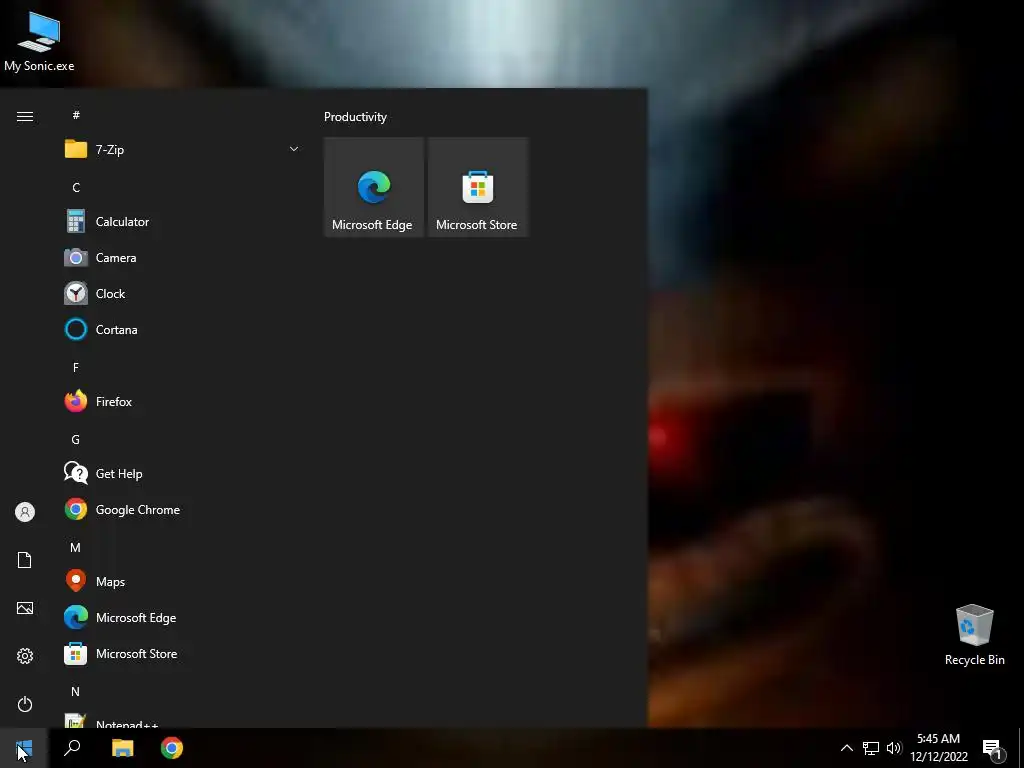
Task: Click the Microsoft Edge tile
Action: [374, 187]
